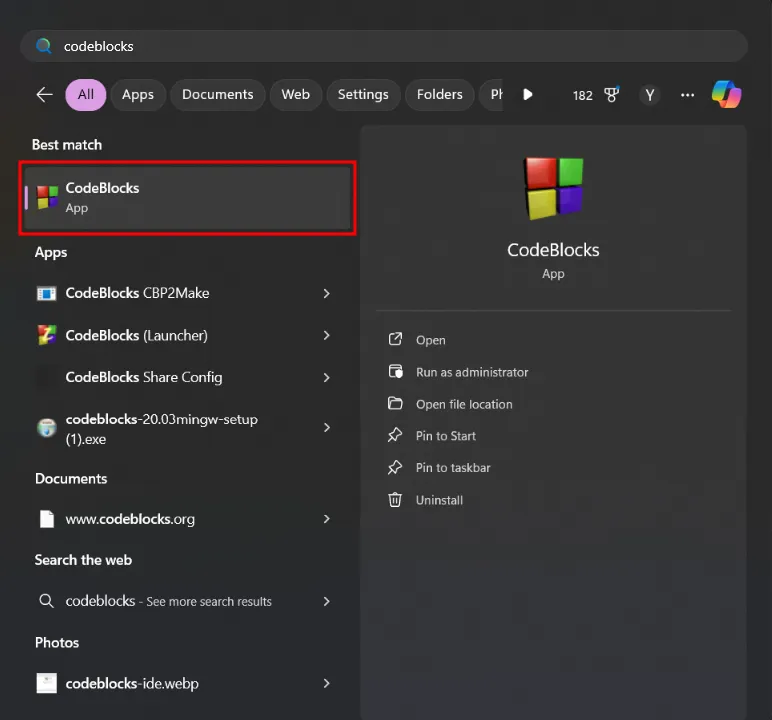Click Open file location

pos(463,404)
